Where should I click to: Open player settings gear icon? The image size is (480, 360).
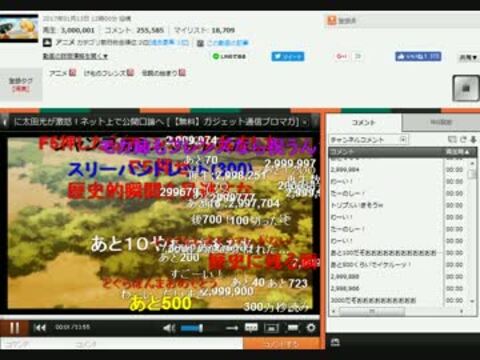click(311, 328)
